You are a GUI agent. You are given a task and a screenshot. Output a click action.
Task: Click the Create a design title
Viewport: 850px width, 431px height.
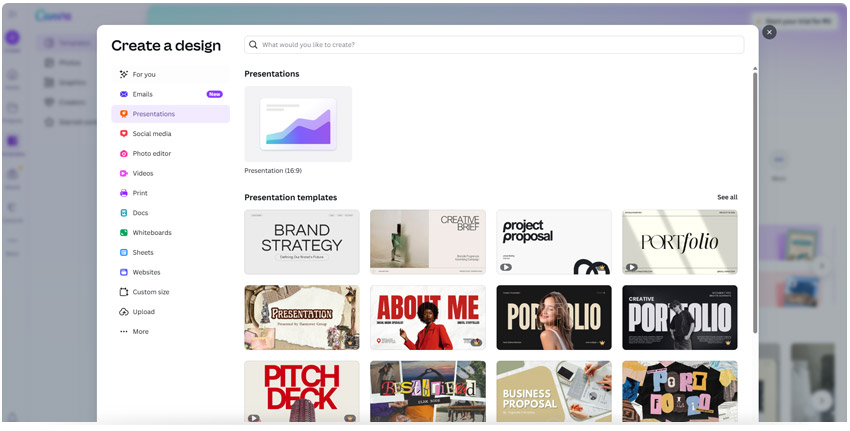tap(166, 46)
